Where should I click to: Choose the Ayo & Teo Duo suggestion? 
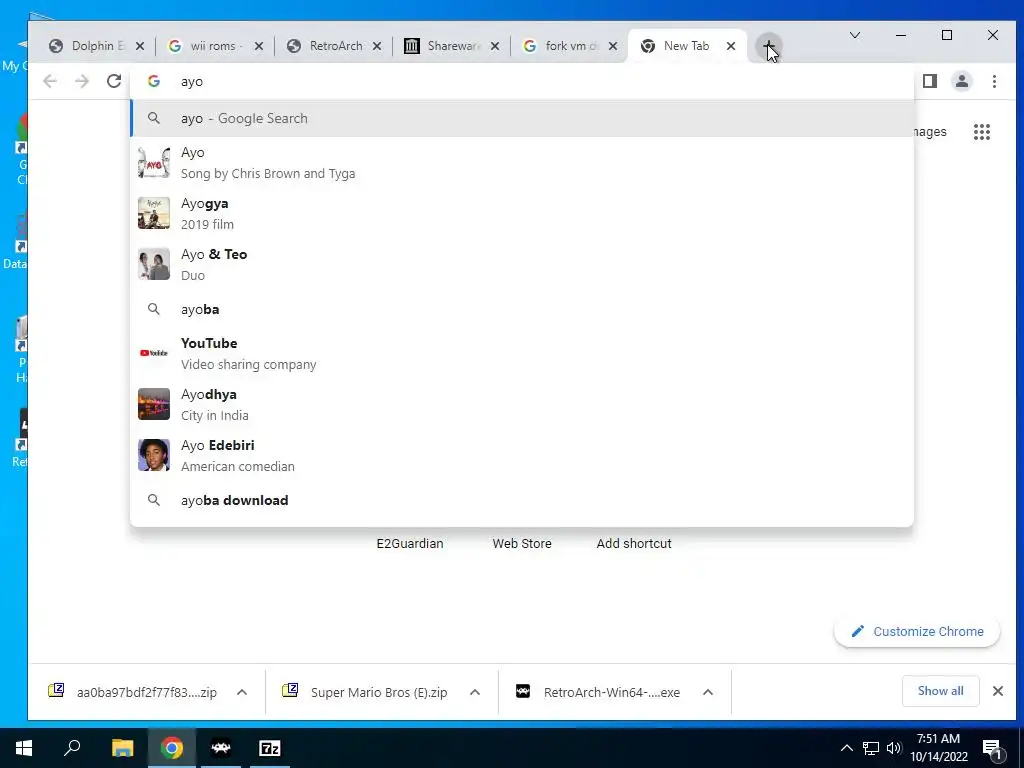[522, 264]
